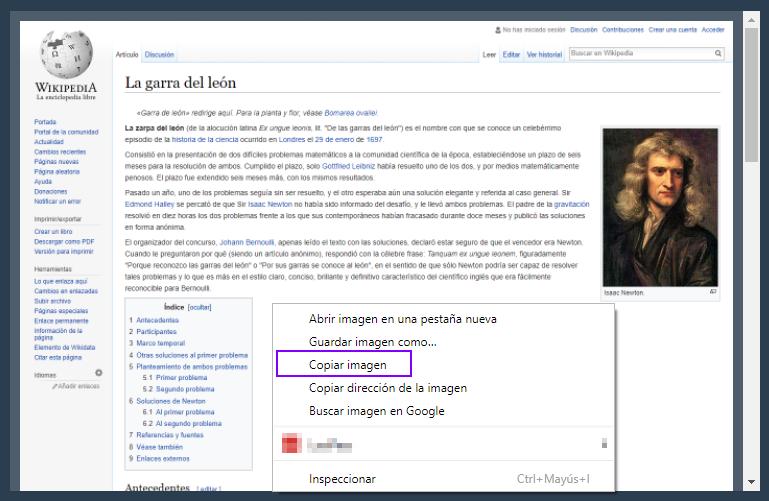Click the enlarge icon under Newton portrait
Screen dimensions: 769x501
(x=713, y=292)
